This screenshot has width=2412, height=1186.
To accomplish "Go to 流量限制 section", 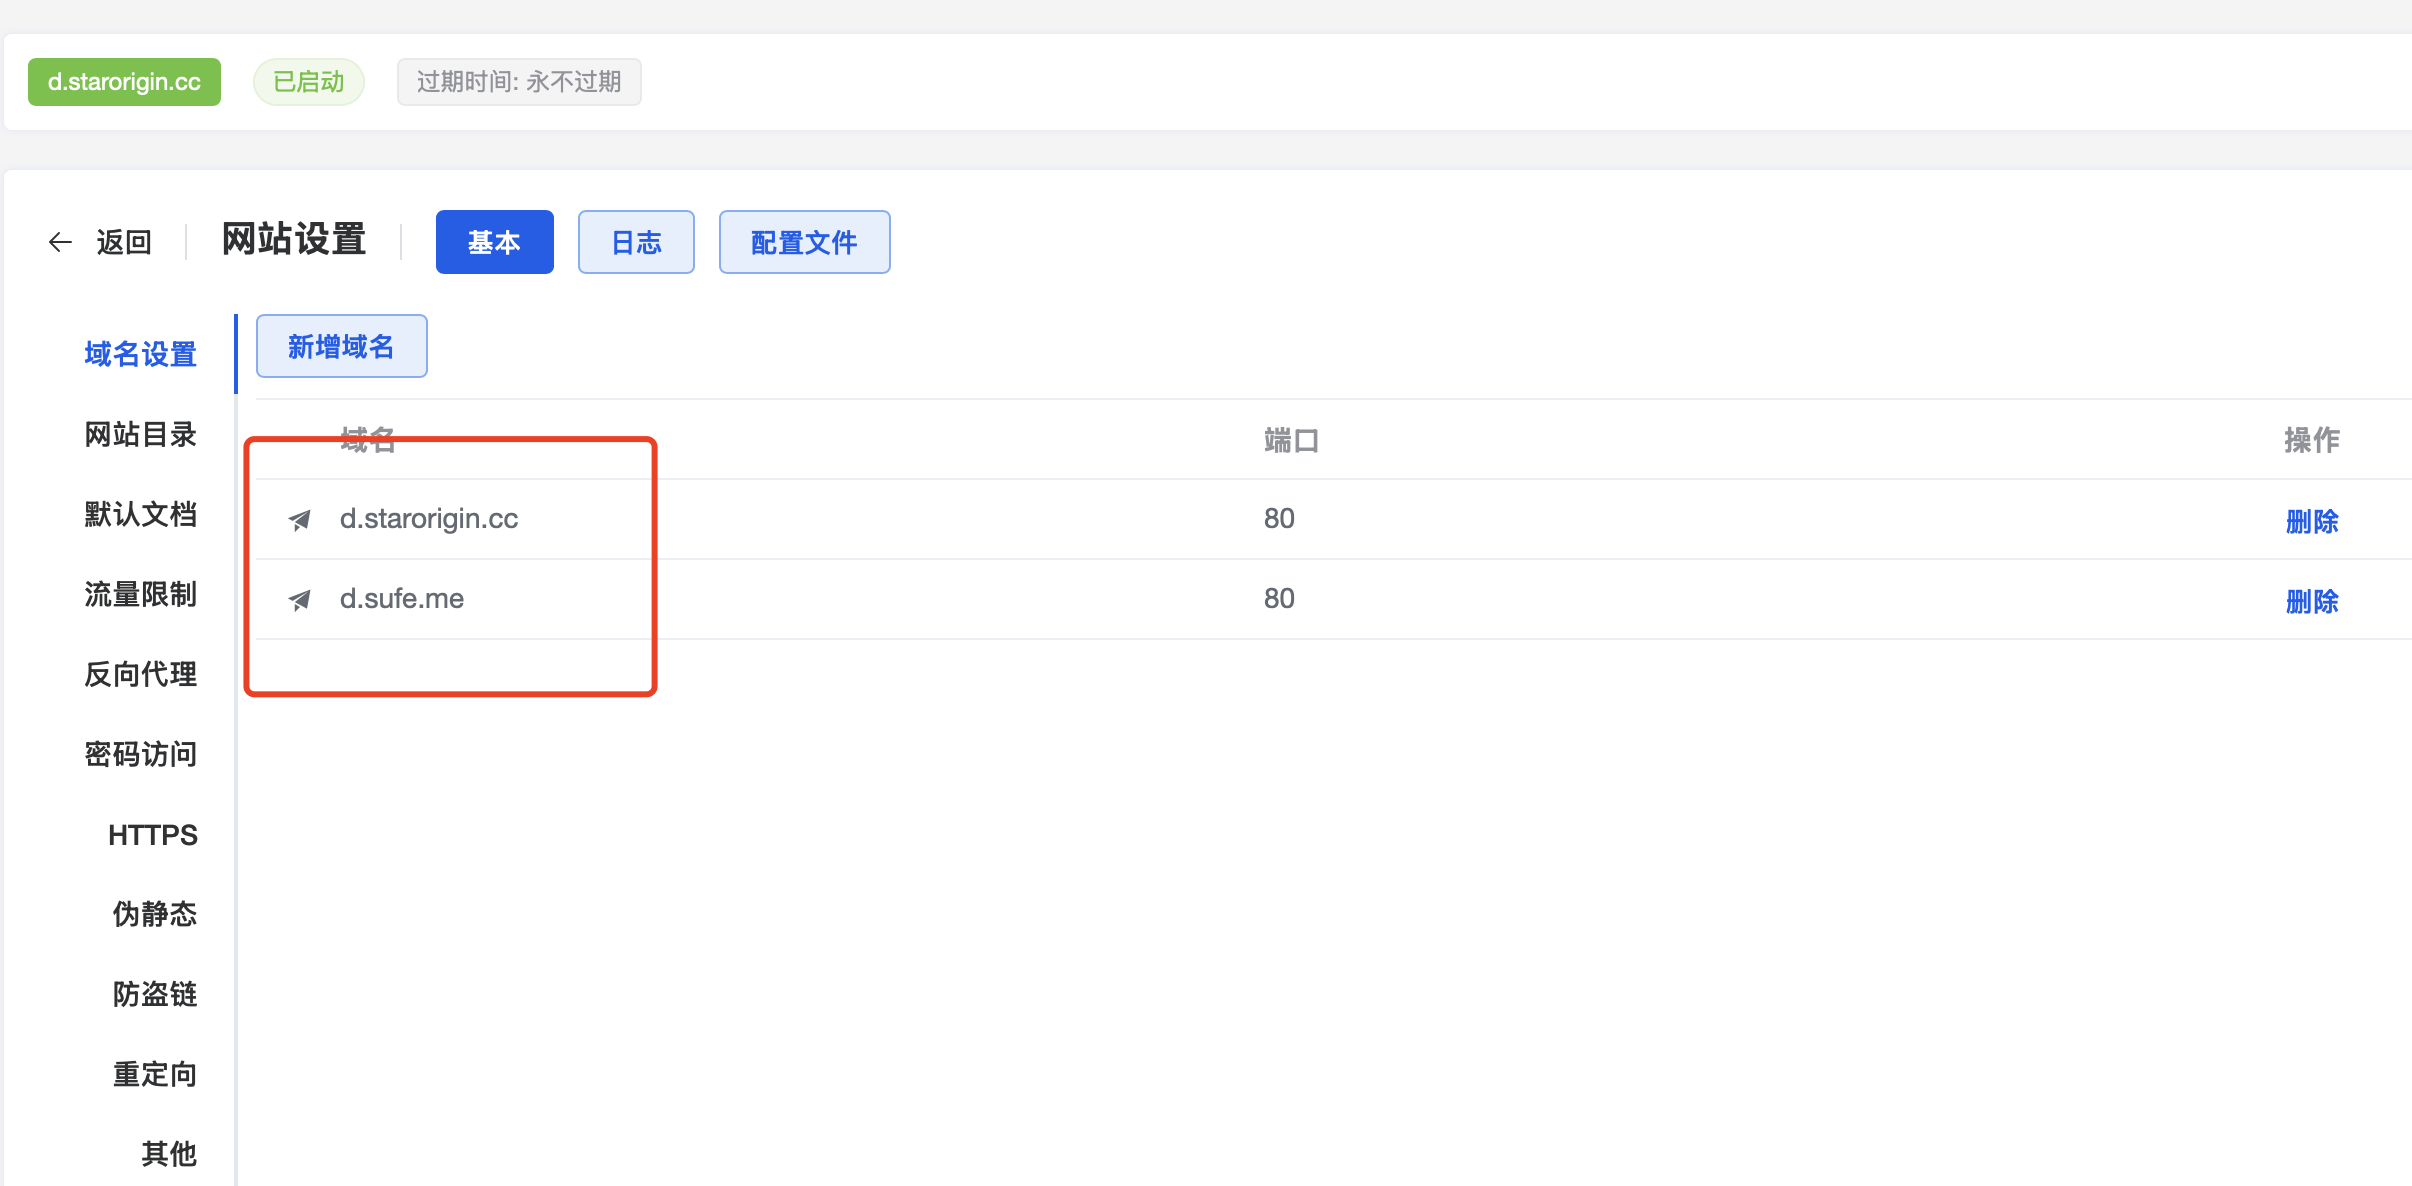I will coord(140,594).
